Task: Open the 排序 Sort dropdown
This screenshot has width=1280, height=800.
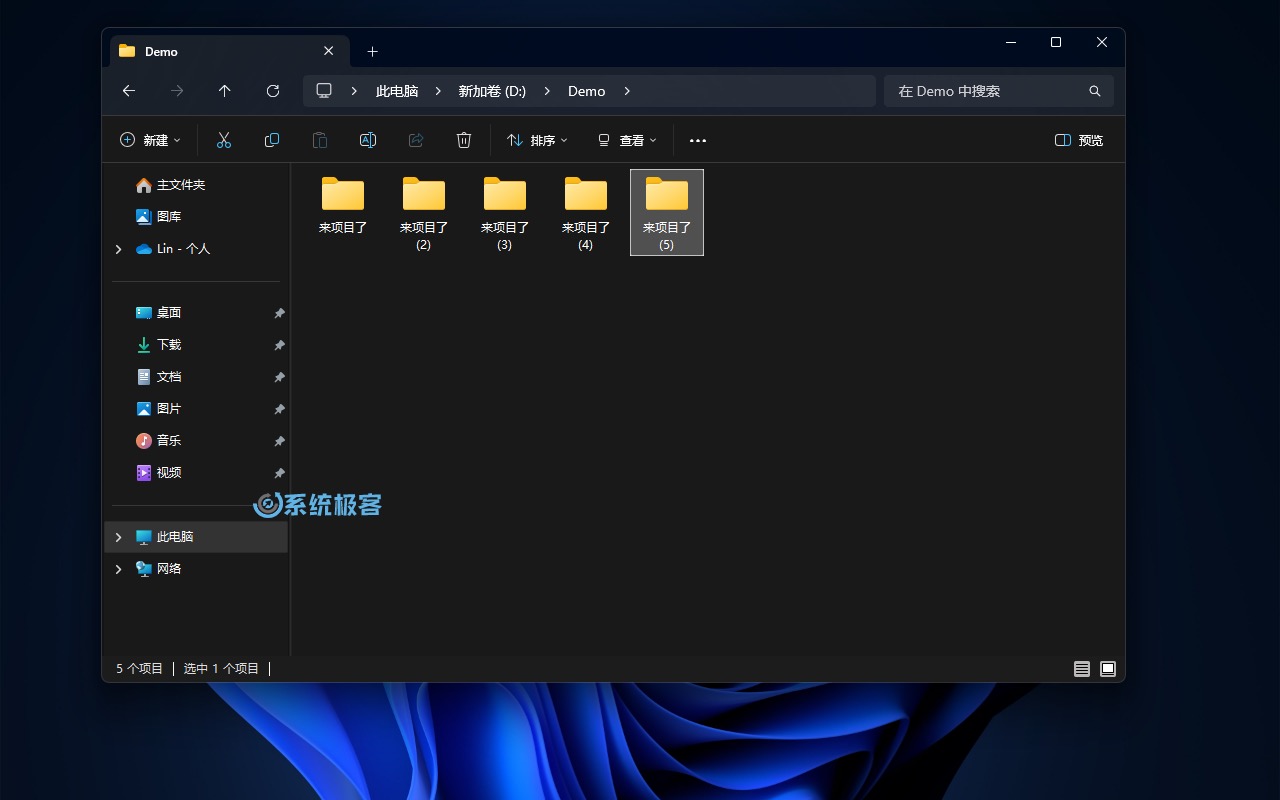Action: click(537, 140)
